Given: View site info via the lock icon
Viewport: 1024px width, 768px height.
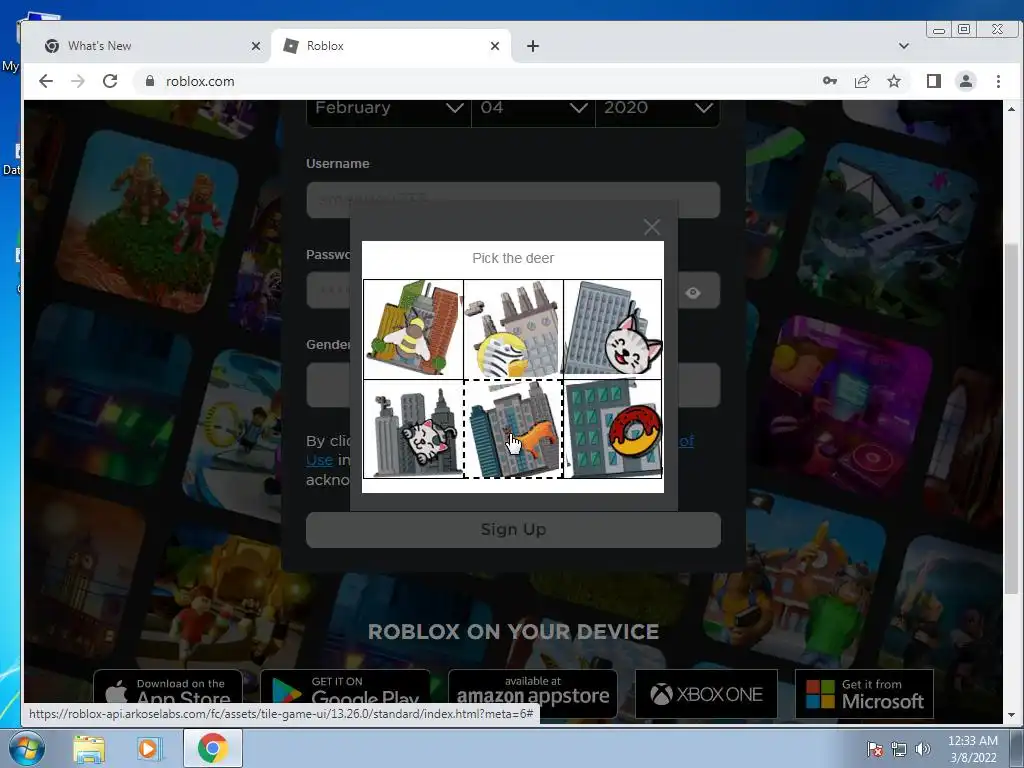Looking at the screenshot, I should [x=150, y=81].
